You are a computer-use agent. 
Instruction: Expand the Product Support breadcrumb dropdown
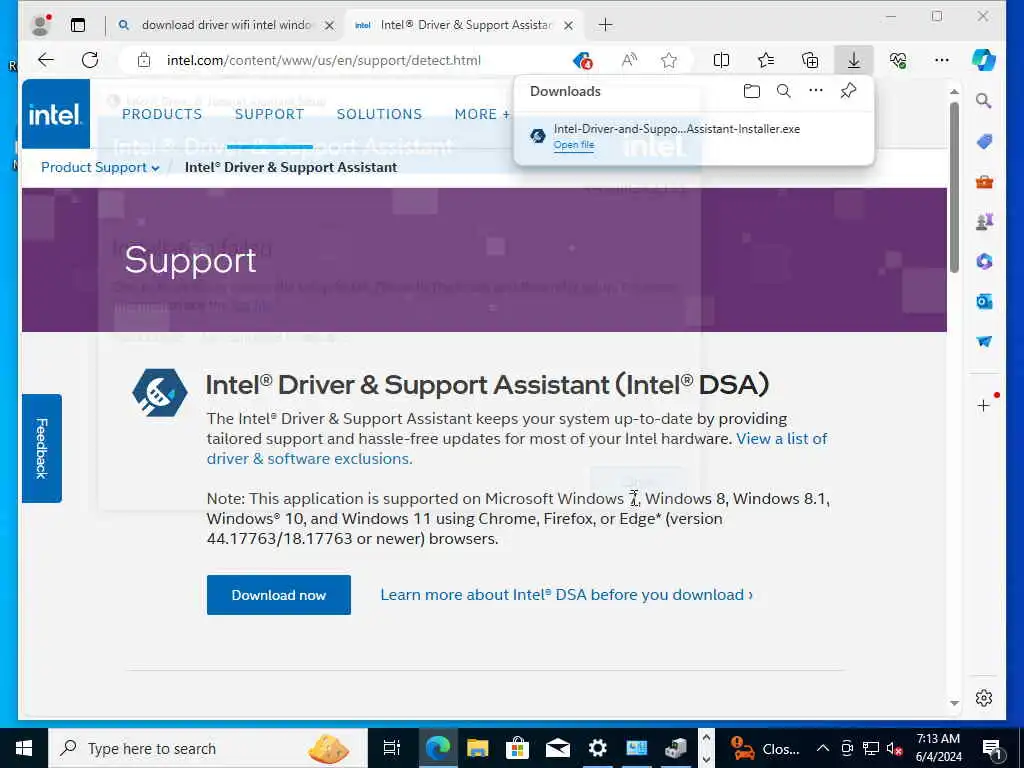pos(100,167)
